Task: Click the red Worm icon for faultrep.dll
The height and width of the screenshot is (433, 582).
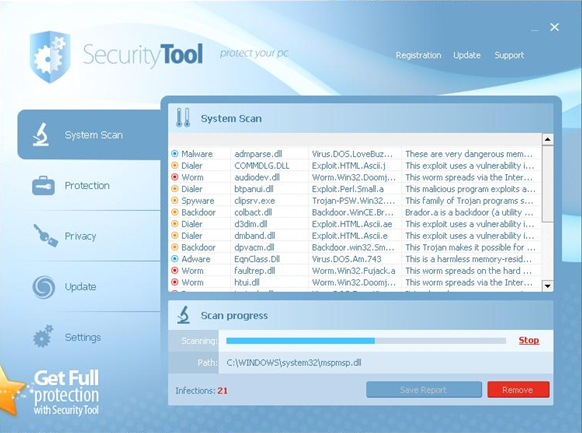Action: (174, 270)
